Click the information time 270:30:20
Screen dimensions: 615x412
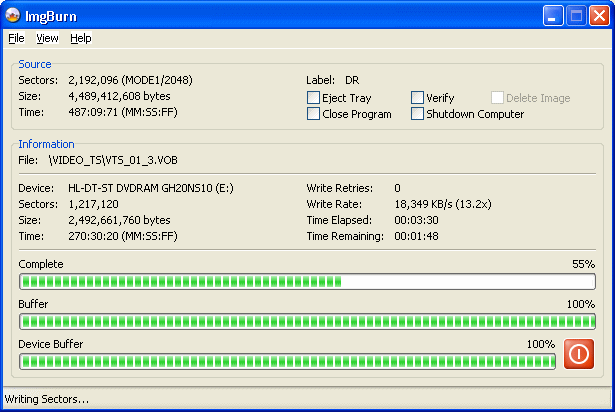click(93, 236)
